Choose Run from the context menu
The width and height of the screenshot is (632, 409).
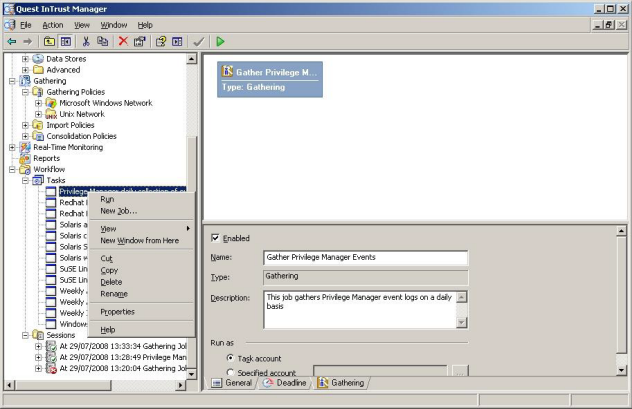click(x=141, y=199)
